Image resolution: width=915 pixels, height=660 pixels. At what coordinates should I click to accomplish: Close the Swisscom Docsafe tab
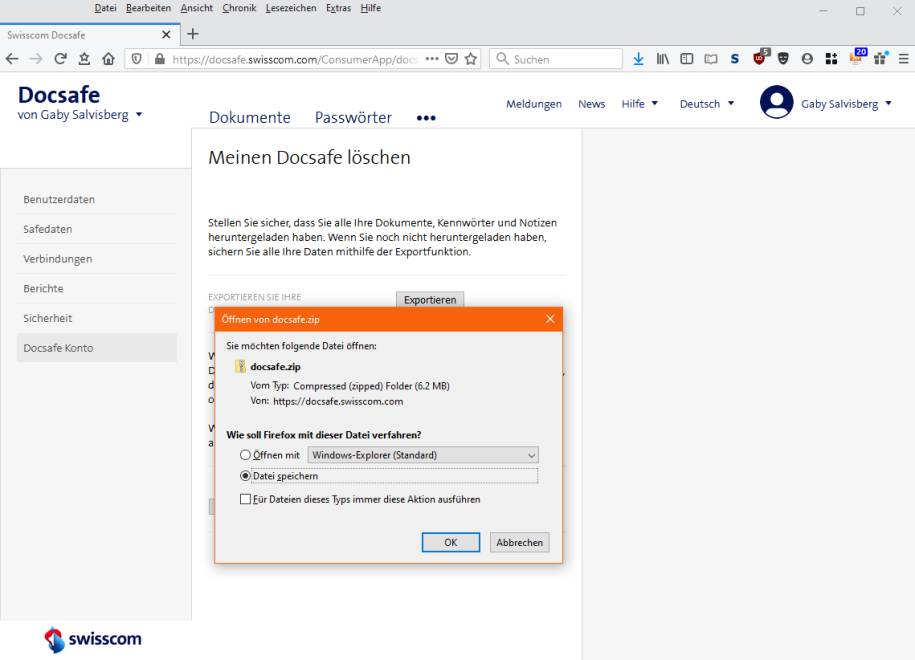(166, 34)
